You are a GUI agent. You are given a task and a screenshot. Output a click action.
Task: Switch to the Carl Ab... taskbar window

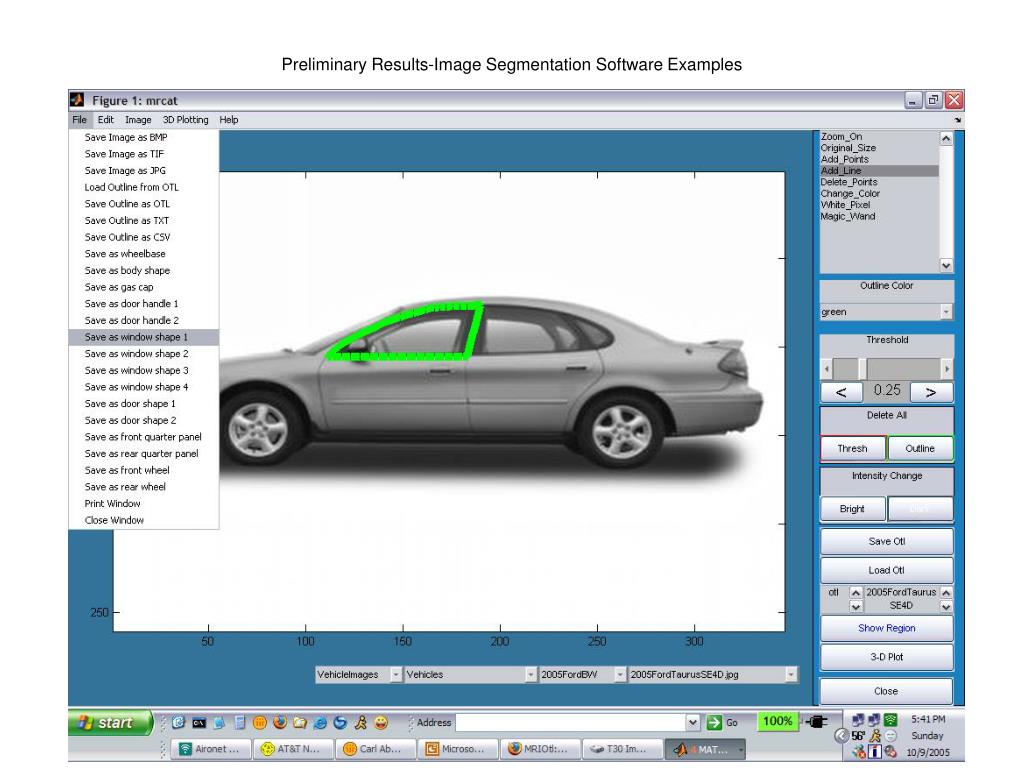[x=376, y=749]
